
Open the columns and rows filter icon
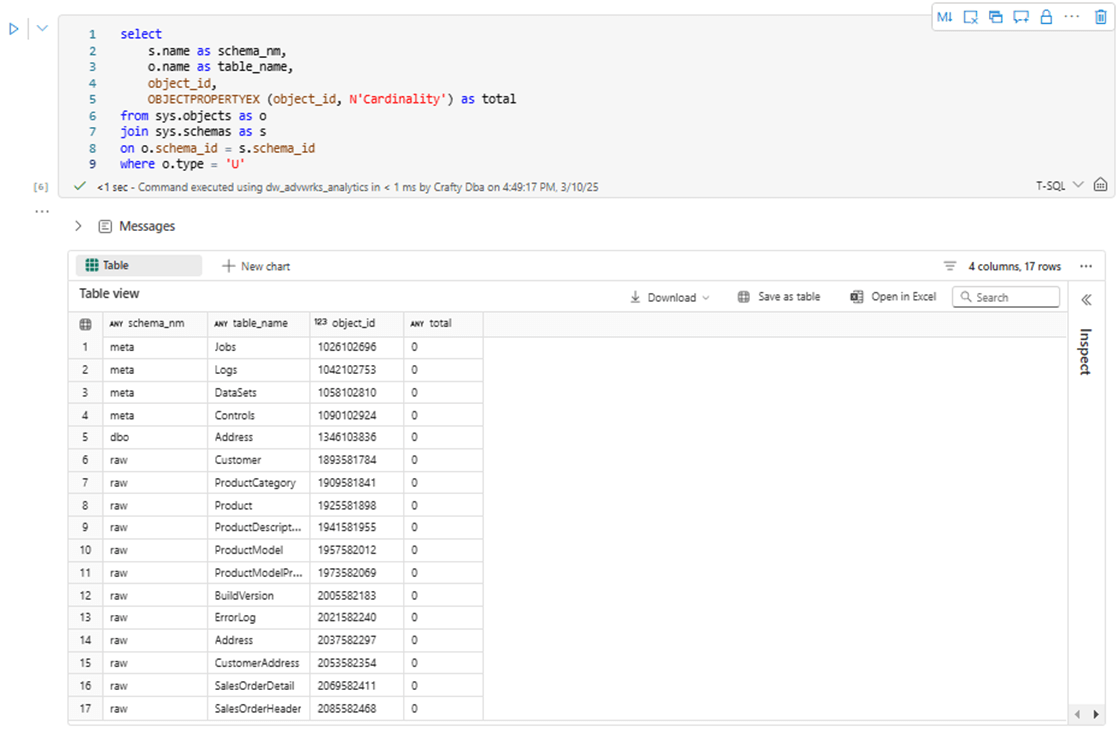click(x=950, y=266)
